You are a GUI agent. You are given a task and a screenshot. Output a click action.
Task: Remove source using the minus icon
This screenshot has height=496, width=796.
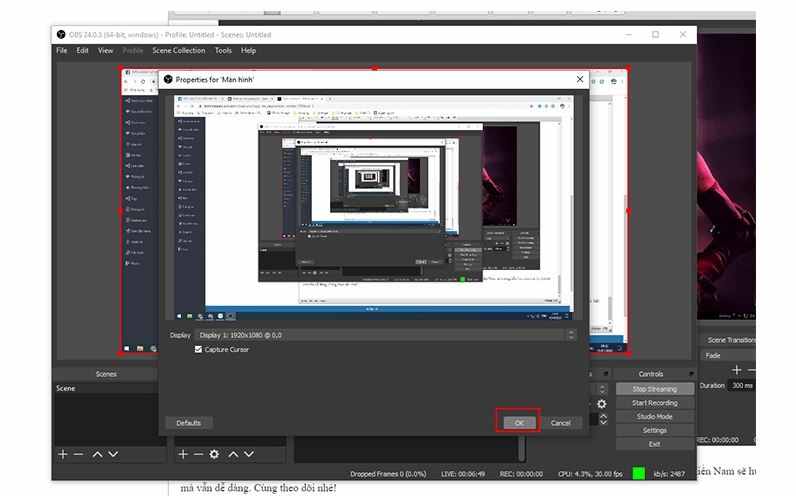coord(198,454)
